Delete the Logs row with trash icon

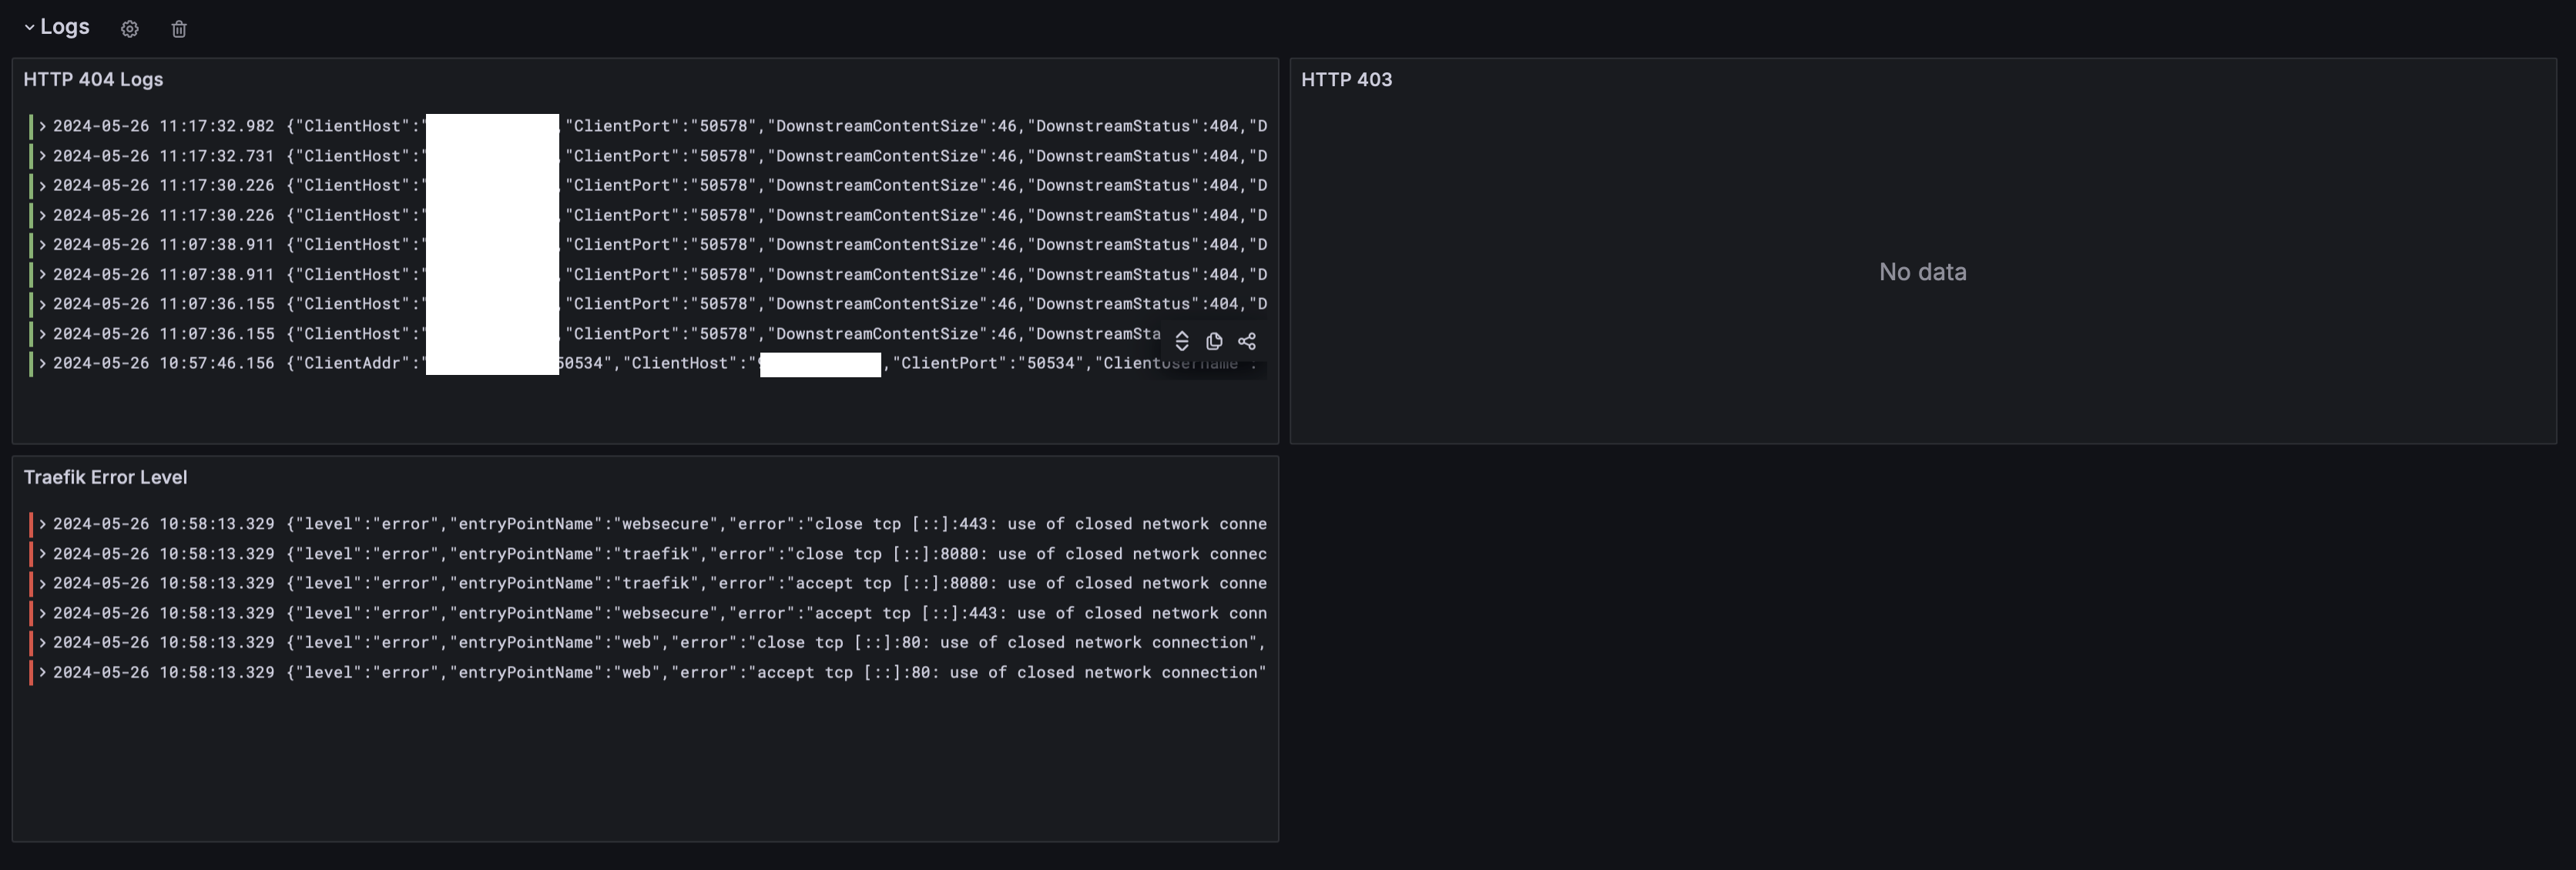coord(179,29)
